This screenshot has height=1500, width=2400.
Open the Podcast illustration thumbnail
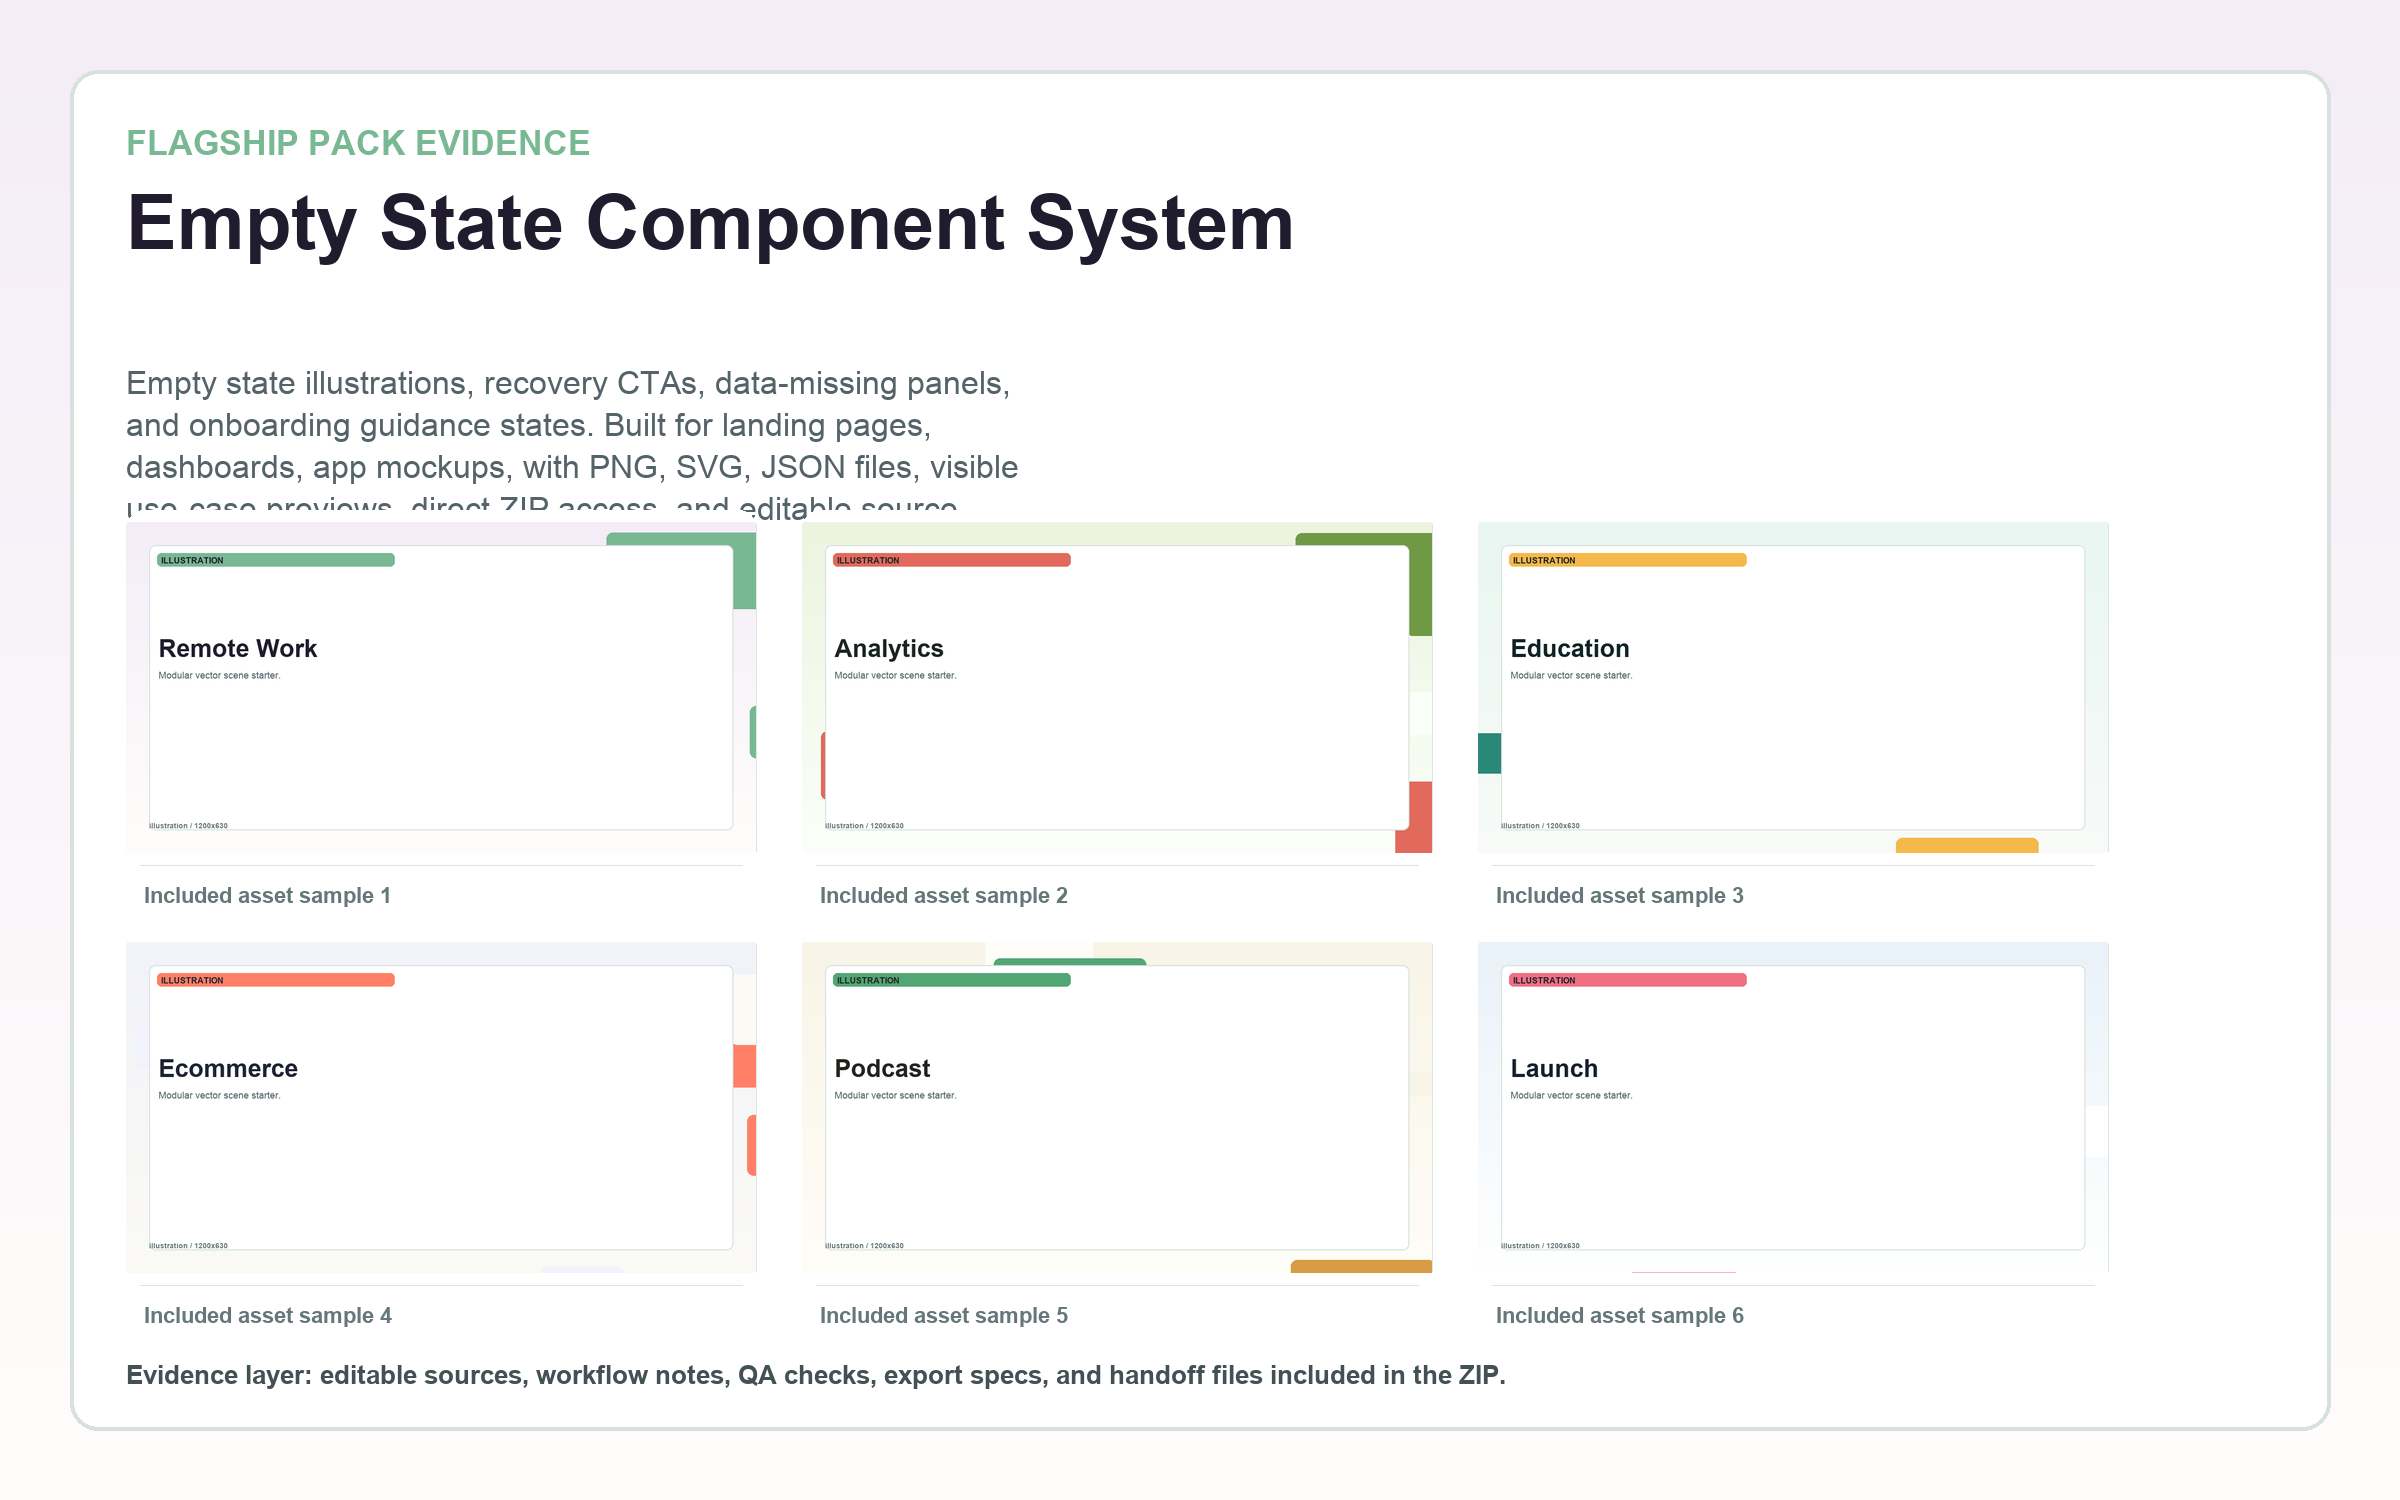[x=1117, y=1107]
